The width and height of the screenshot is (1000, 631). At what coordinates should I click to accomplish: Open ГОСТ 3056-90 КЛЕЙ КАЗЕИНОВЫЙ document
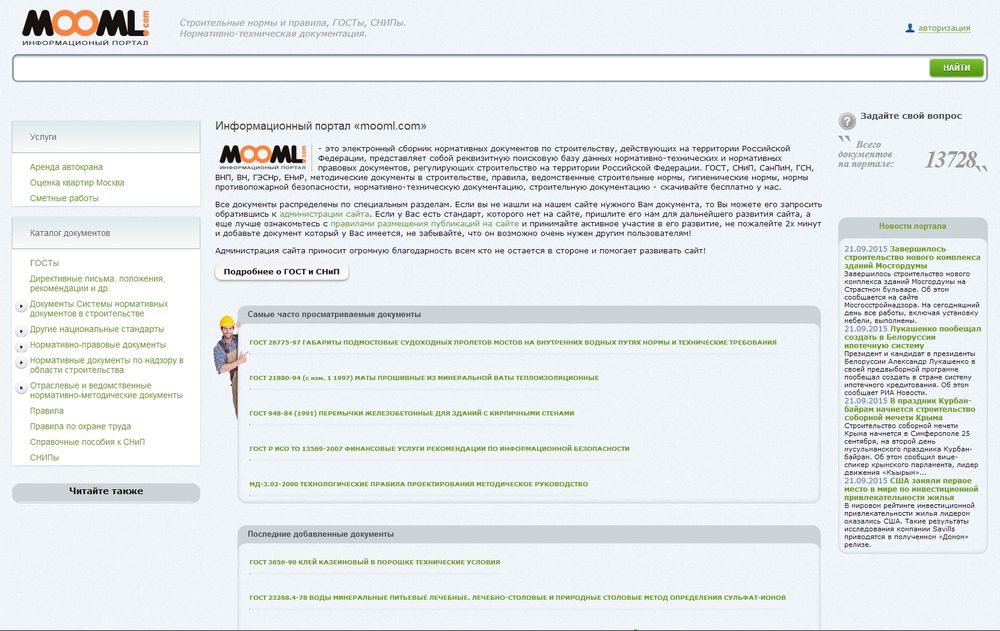pos(374,562)
